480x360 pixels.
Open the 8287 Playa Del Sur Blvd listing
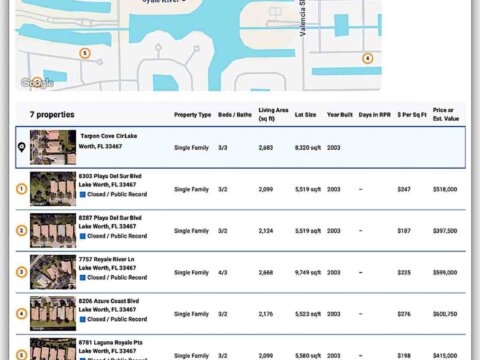tap(110, 218)
